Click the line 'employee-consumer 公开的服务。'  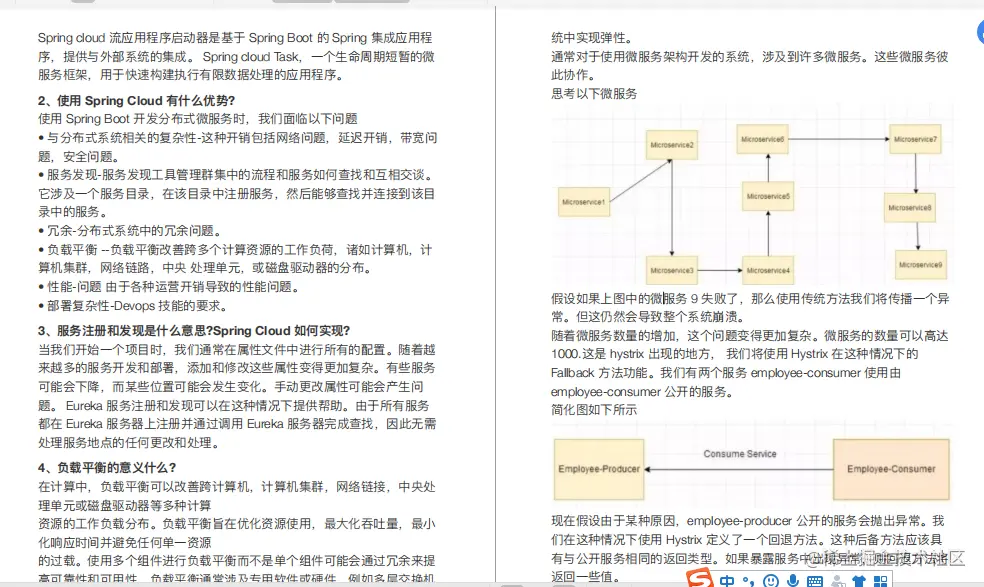643,392
